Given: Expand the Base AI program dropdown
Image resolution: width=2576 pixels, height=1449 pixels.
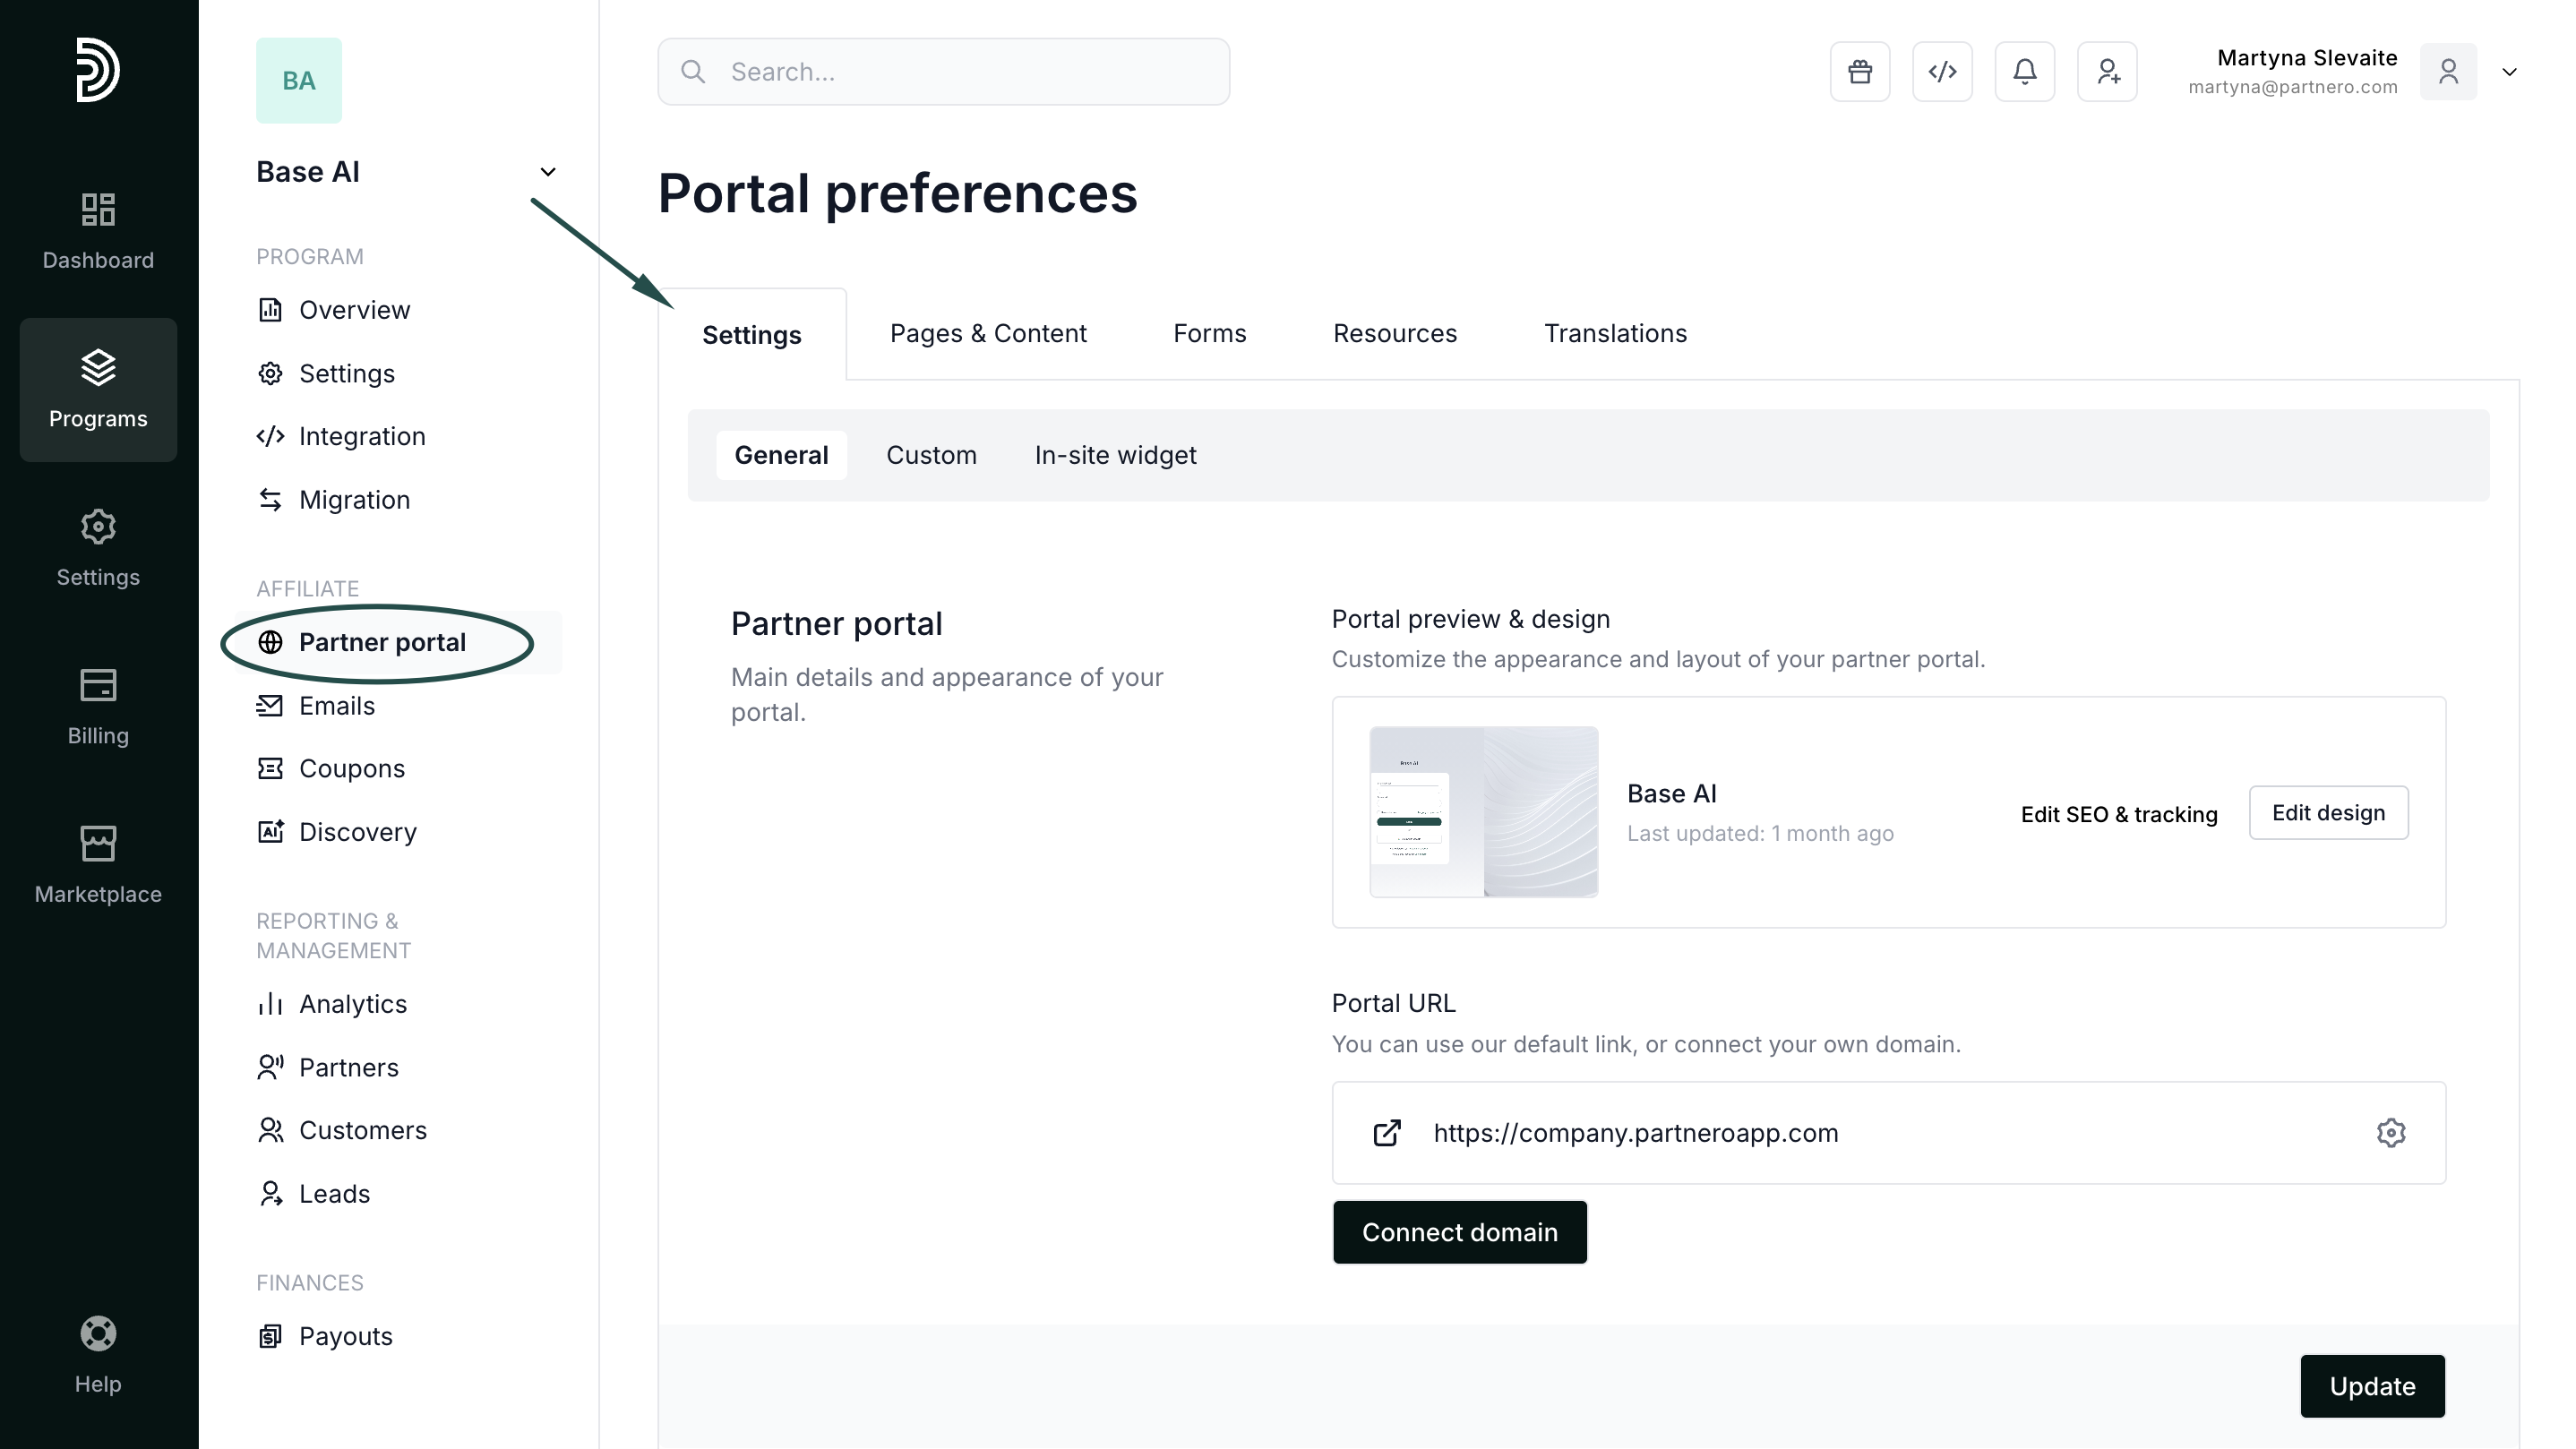Looking at the screenshot, I should point(547,172).
